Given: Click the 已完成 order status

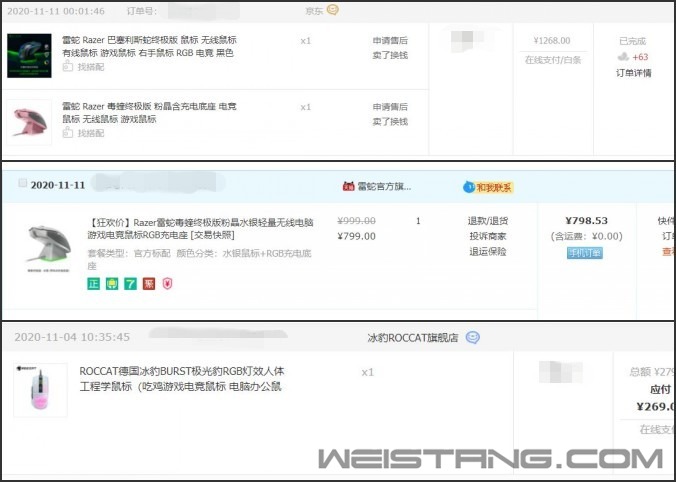Looking at the screenshot, I should click(632, 41).
